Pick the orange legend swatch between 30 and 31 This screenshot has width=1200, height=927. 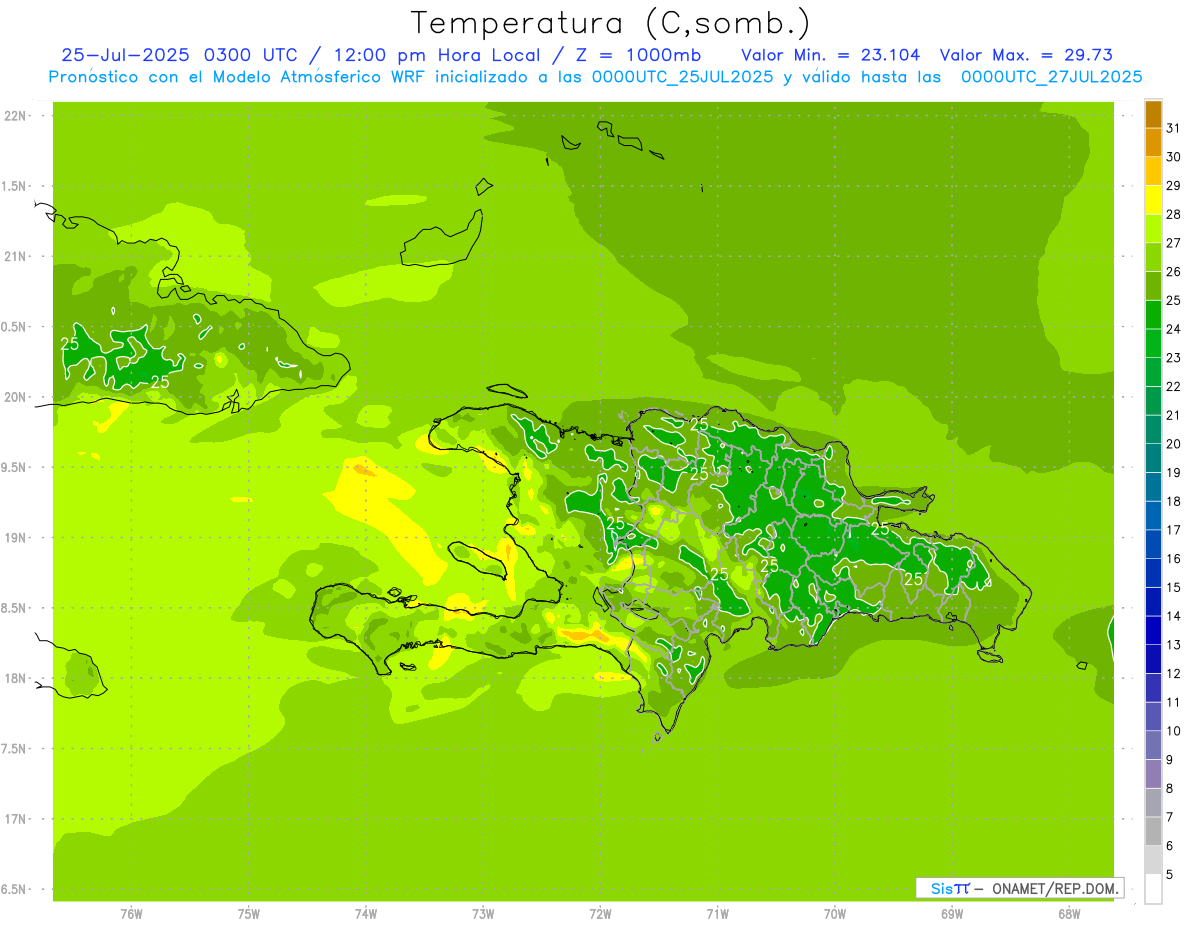click(x=1153, y=142)
